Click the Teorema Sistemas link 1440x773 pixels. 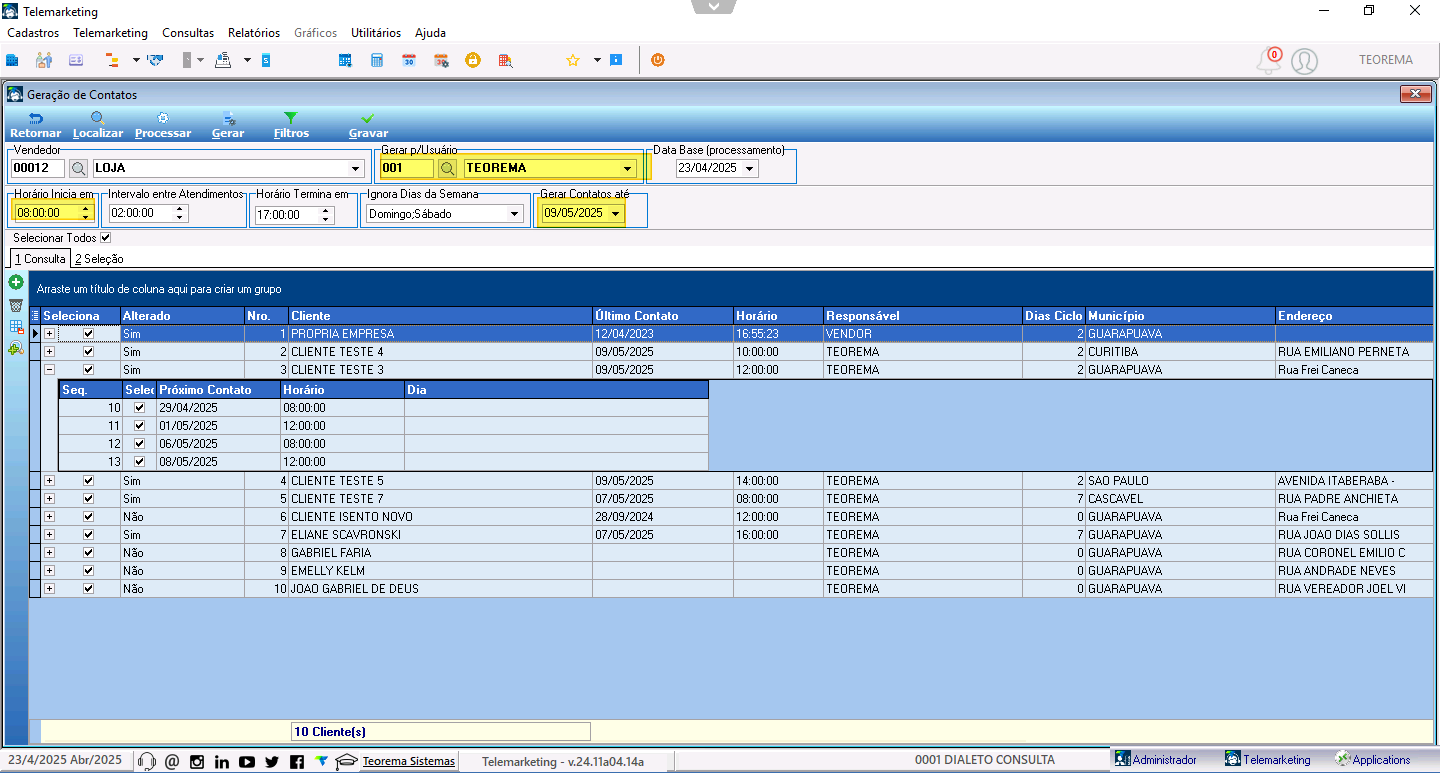409,761
